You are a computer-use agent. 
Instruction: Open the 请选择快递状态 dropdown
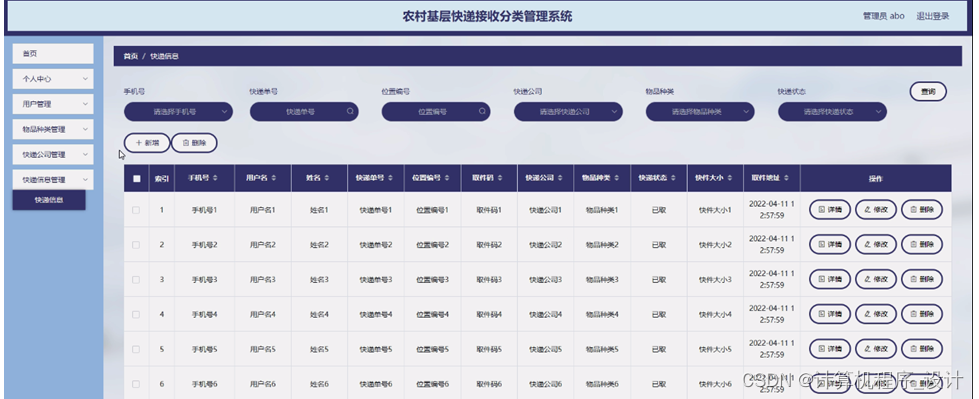[832, 112]
